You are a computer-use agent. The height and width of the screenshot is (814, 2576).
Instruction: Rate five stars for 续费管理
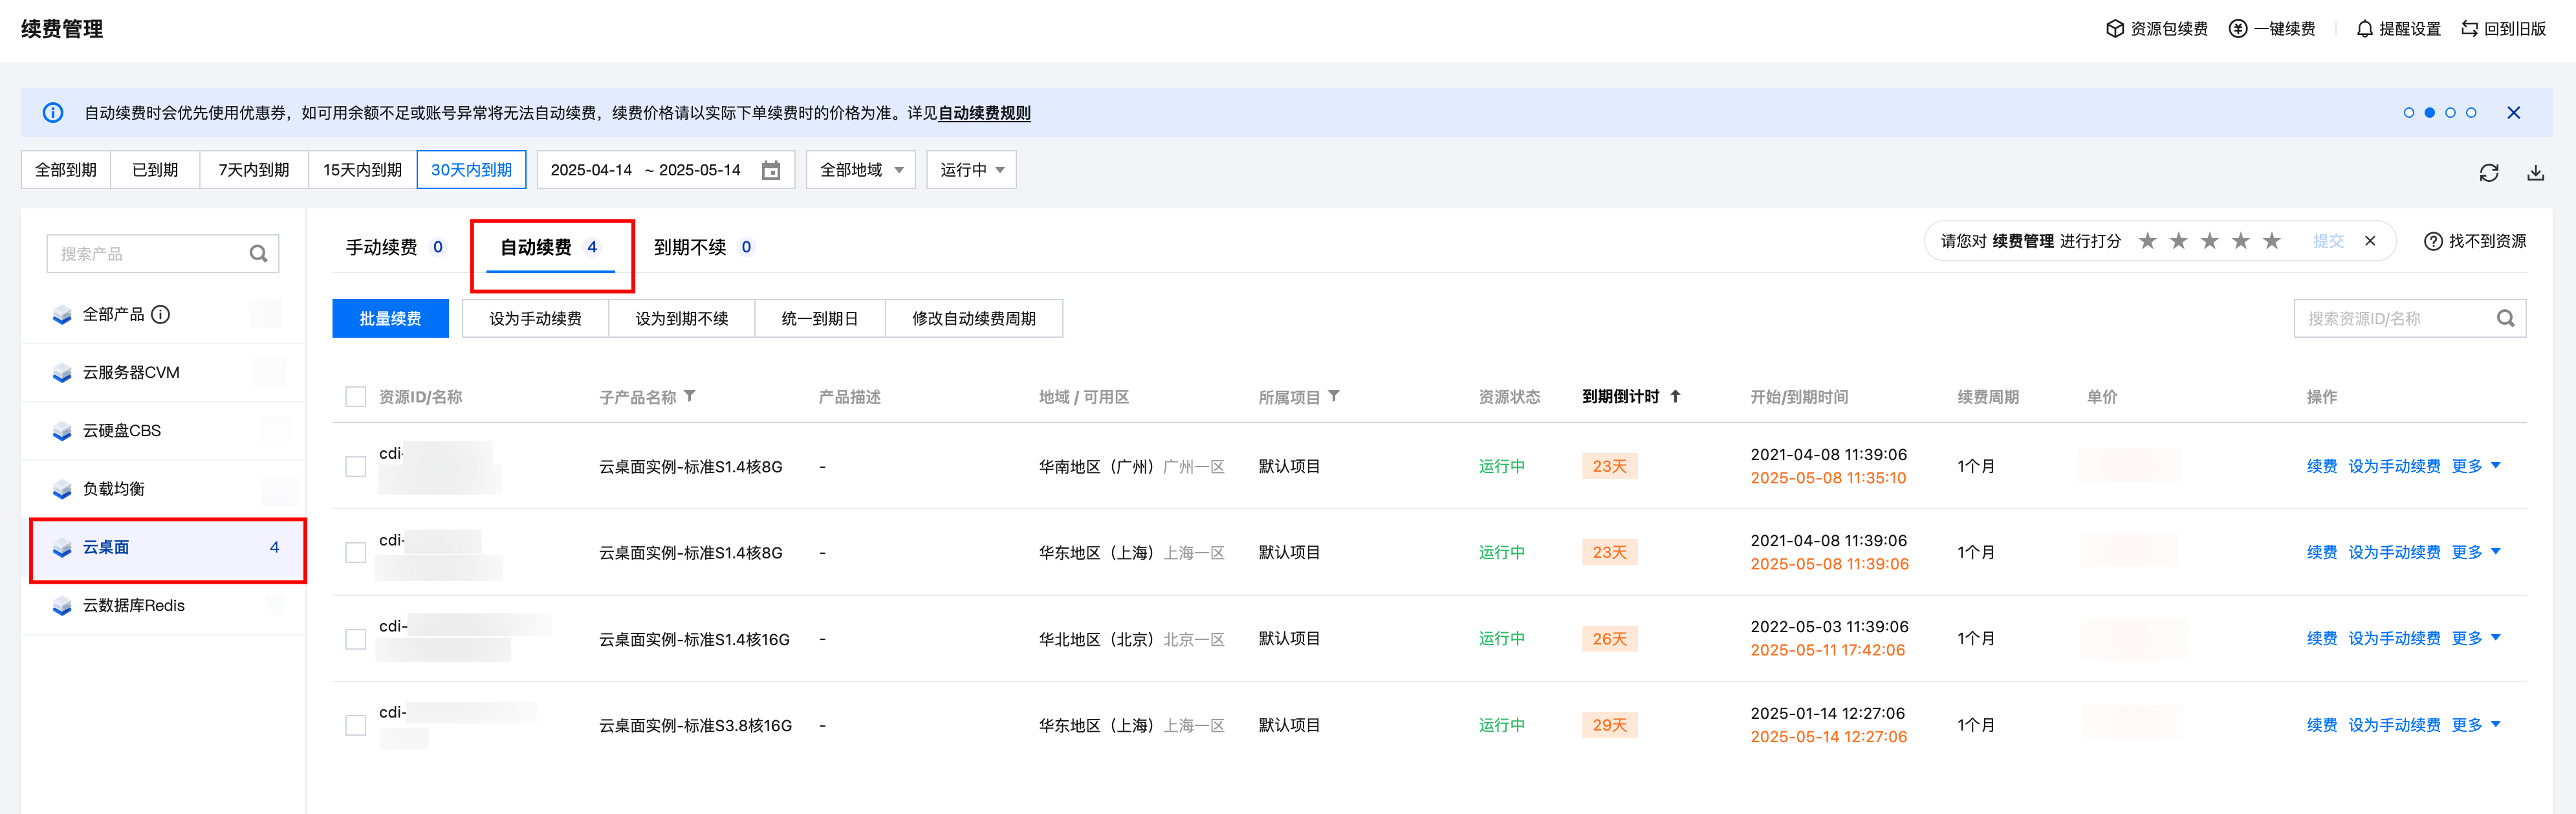pos(2271,241)
